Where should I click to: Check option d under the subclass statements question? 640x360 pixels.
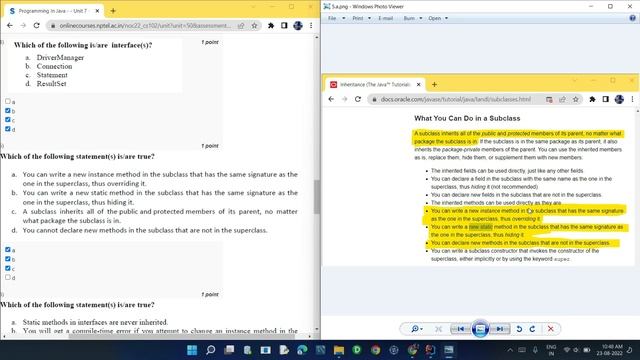pos(8,277)
